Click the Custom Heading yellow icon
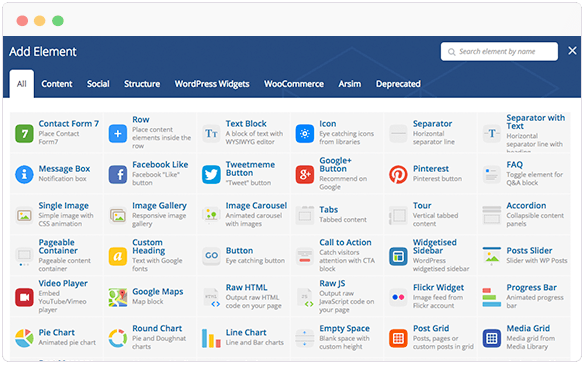Viewport: 585px width, 366px height. [x=118, y=256]
